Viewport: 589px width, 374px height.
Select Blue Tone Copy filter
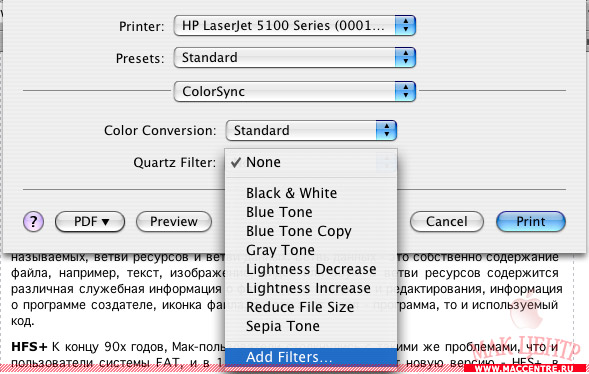[x=311, y=231]
